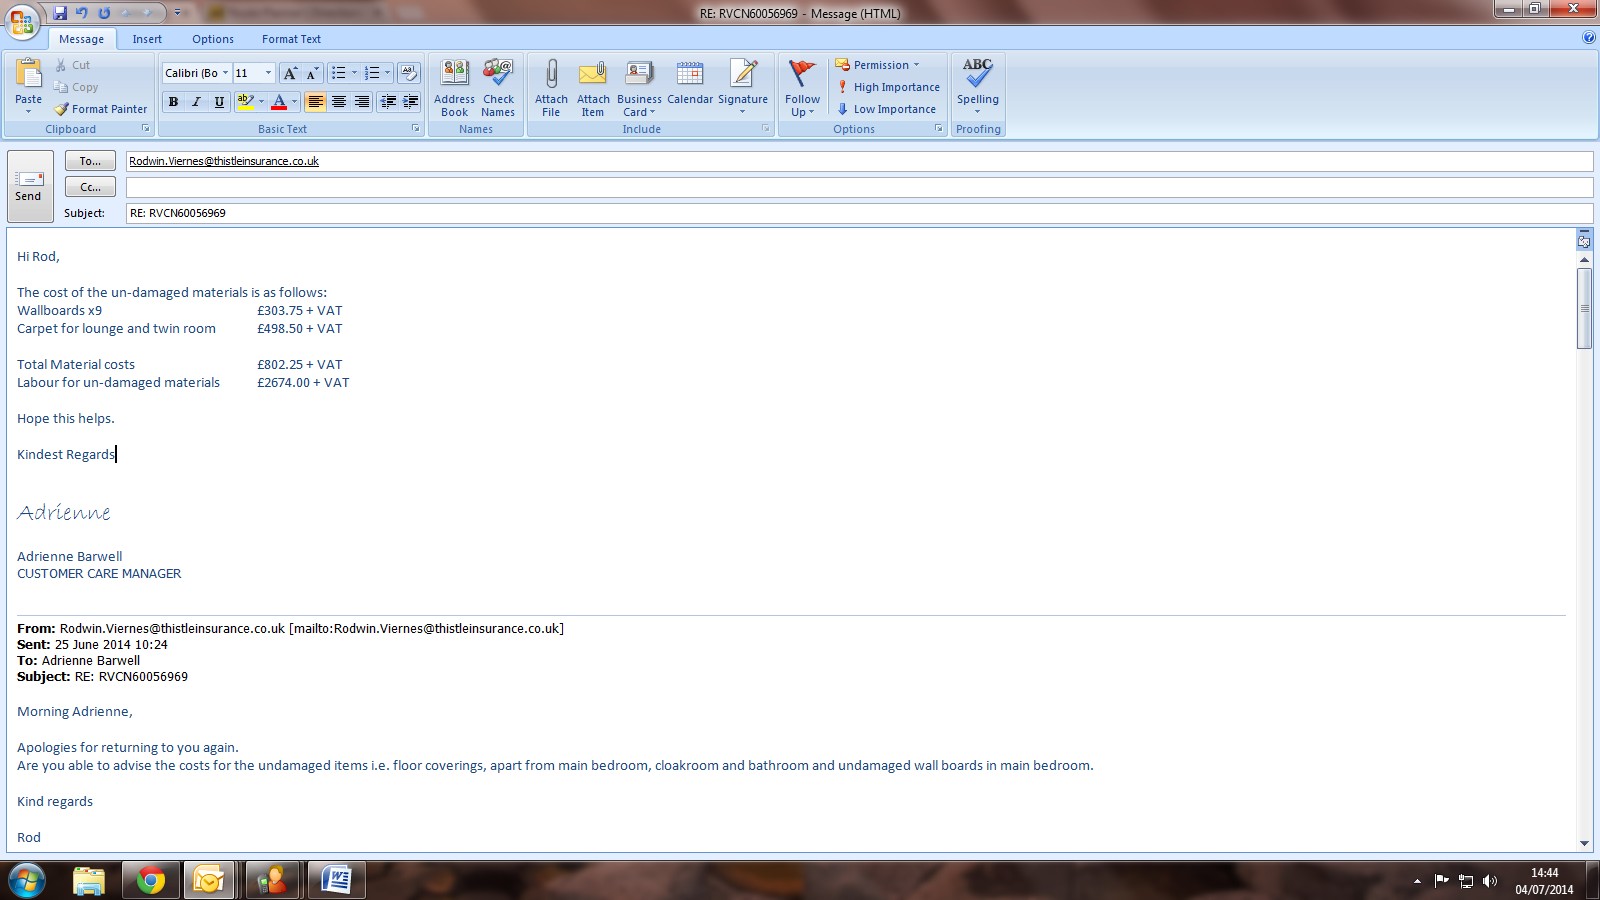This screenshot has width=1600, height=900.
Task: Open the font size dropdown
Action: coord(268,73)
